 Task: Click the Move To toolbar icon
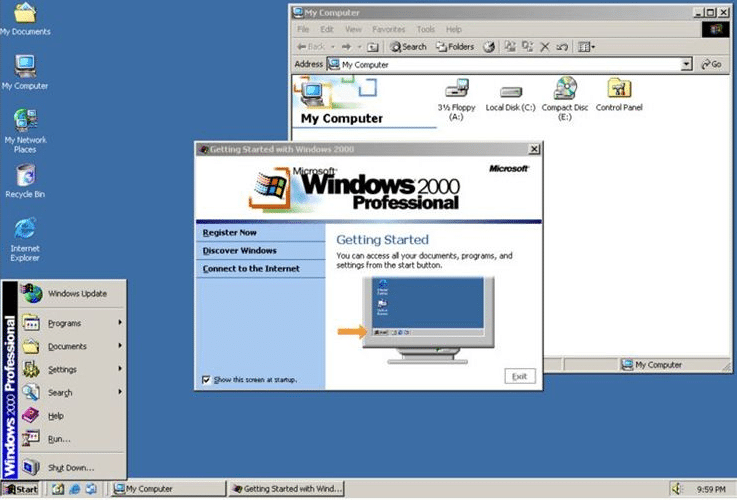(510, 47)
